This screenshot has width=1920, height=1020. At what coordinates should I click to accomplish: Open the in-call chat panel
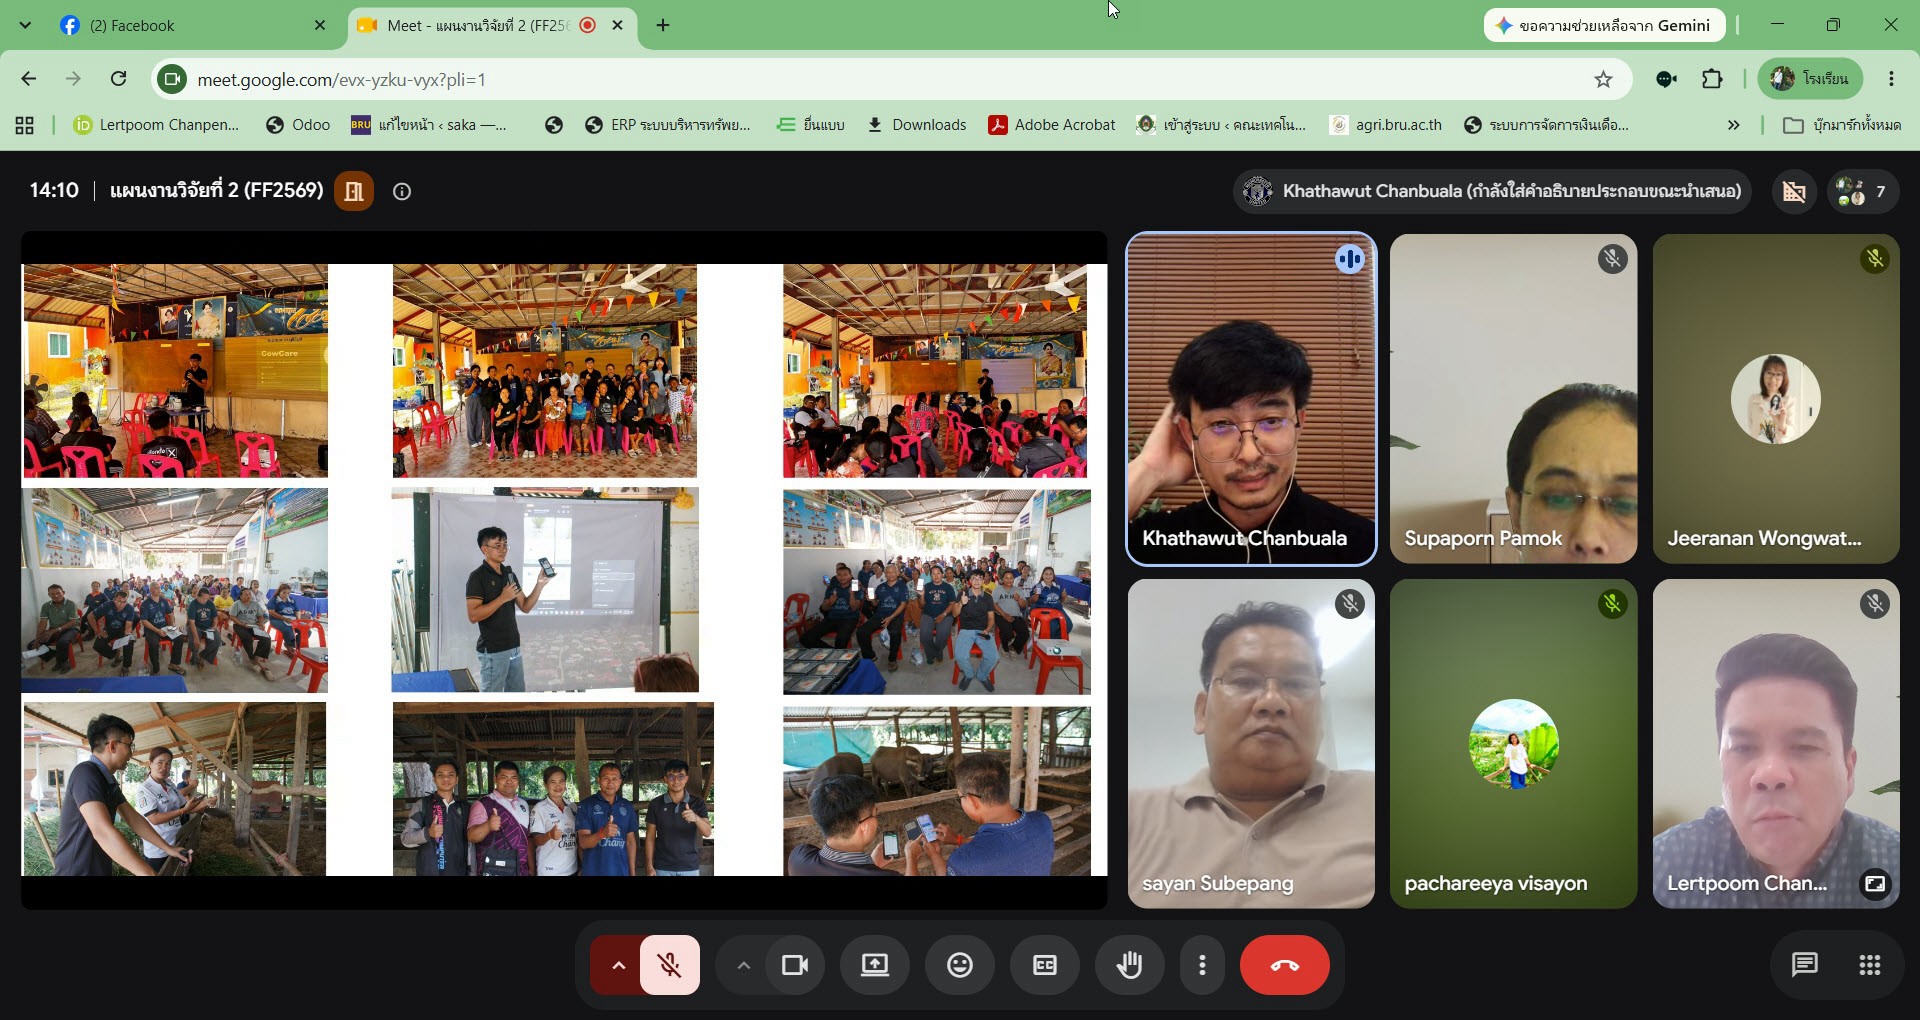(1804, 965)
